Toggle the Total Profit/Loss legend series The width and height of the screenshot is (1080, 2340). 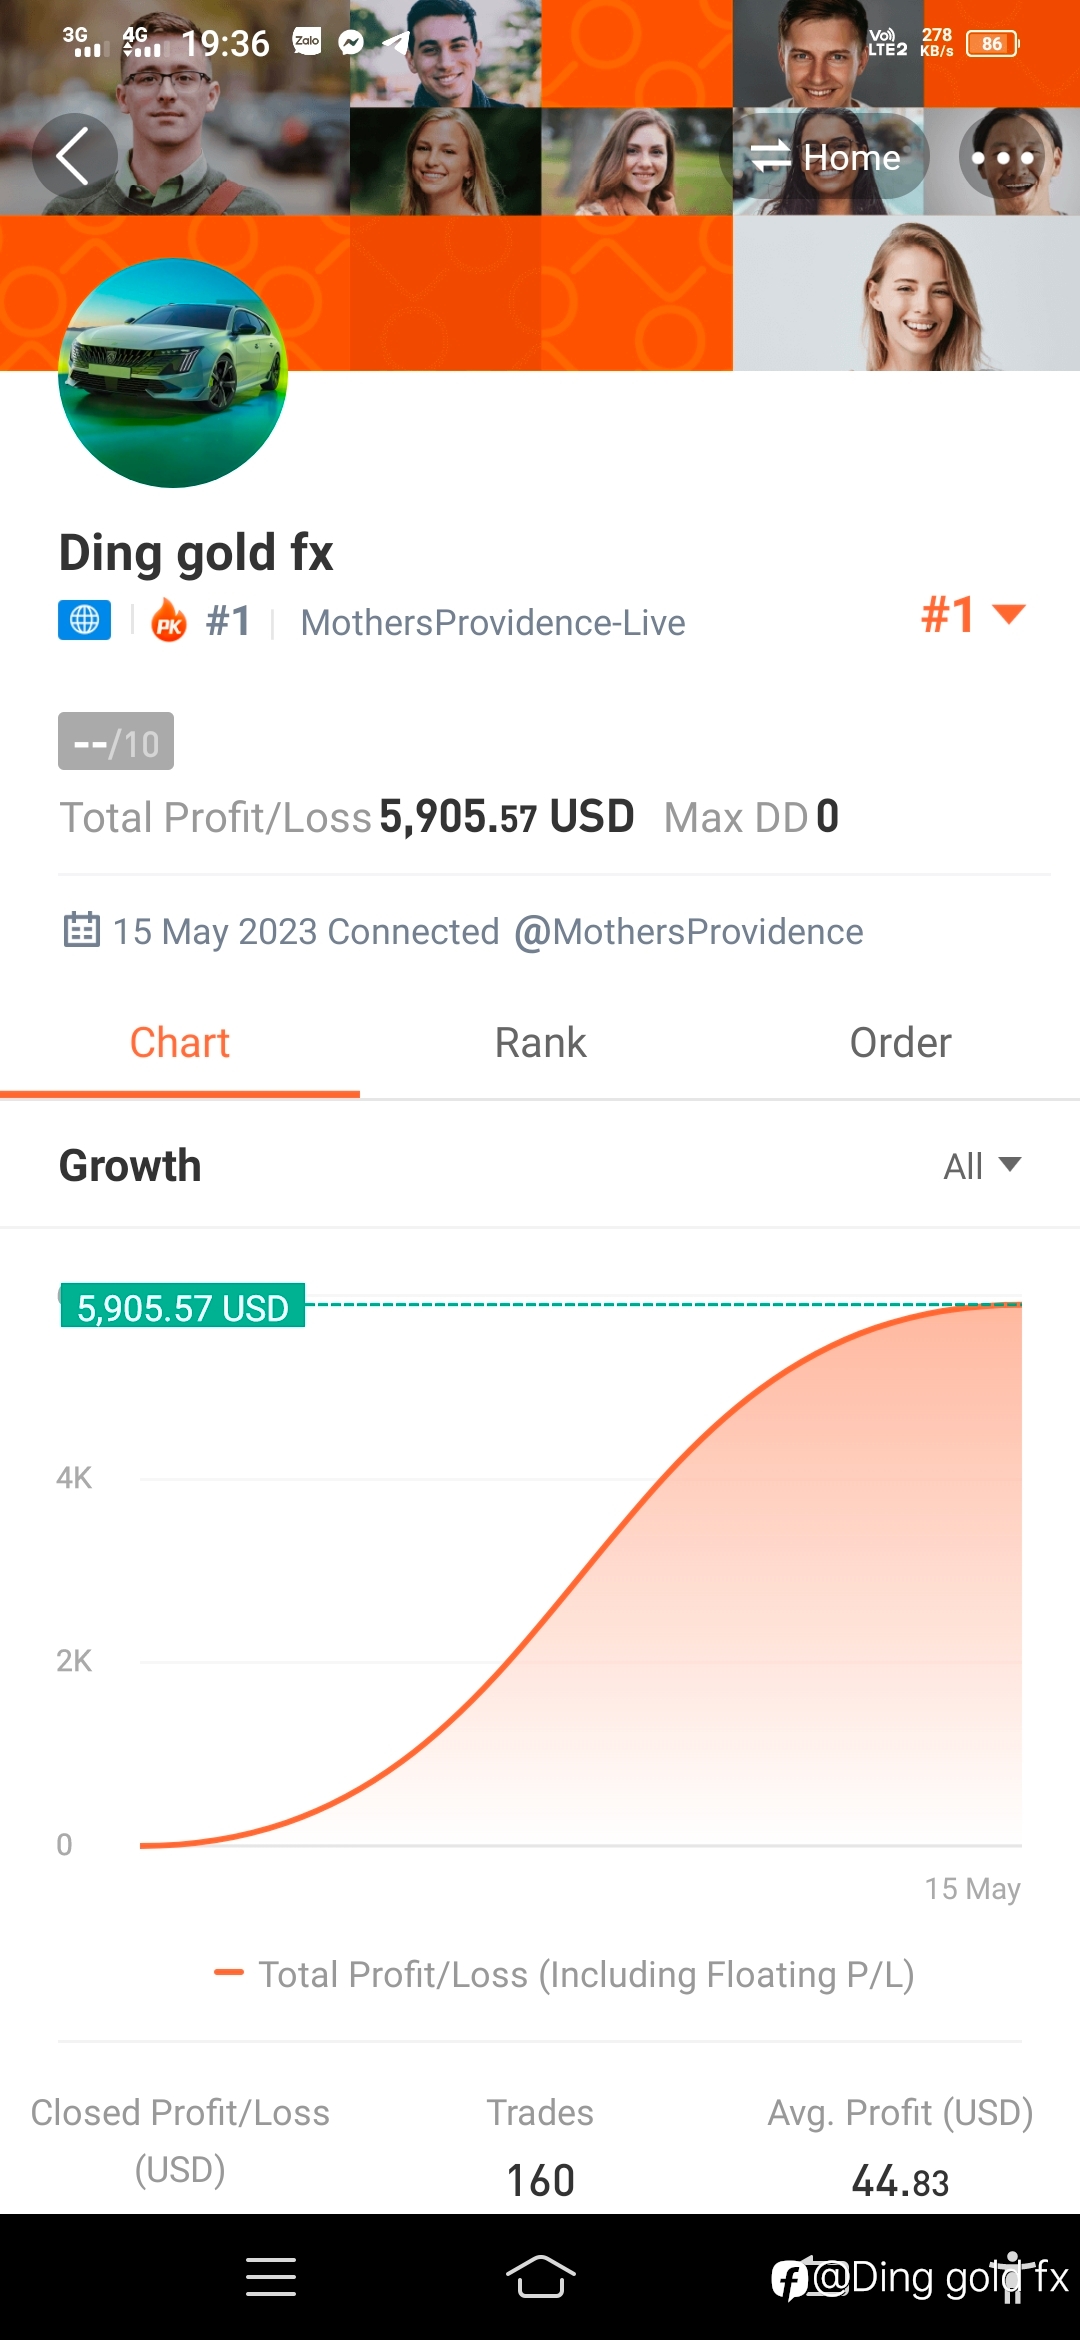[565, 1974]
